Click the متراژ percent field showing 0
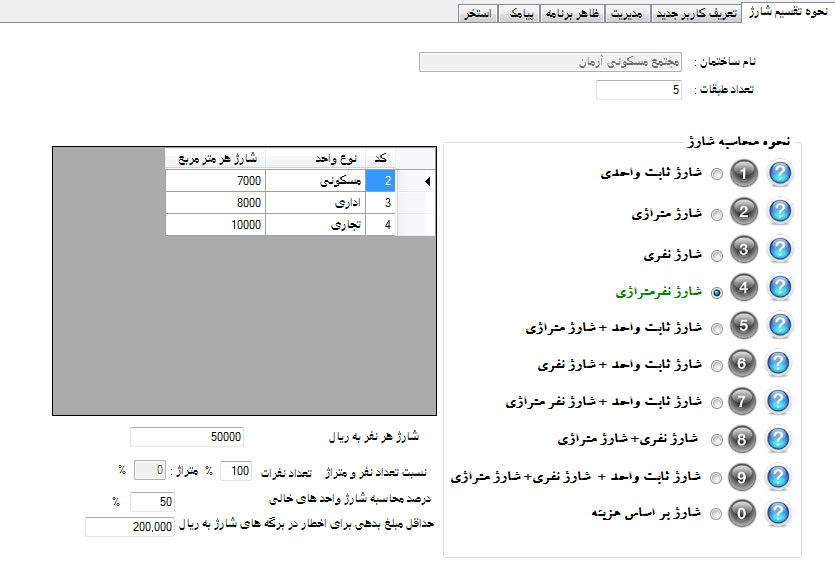 tap(150, 470)
